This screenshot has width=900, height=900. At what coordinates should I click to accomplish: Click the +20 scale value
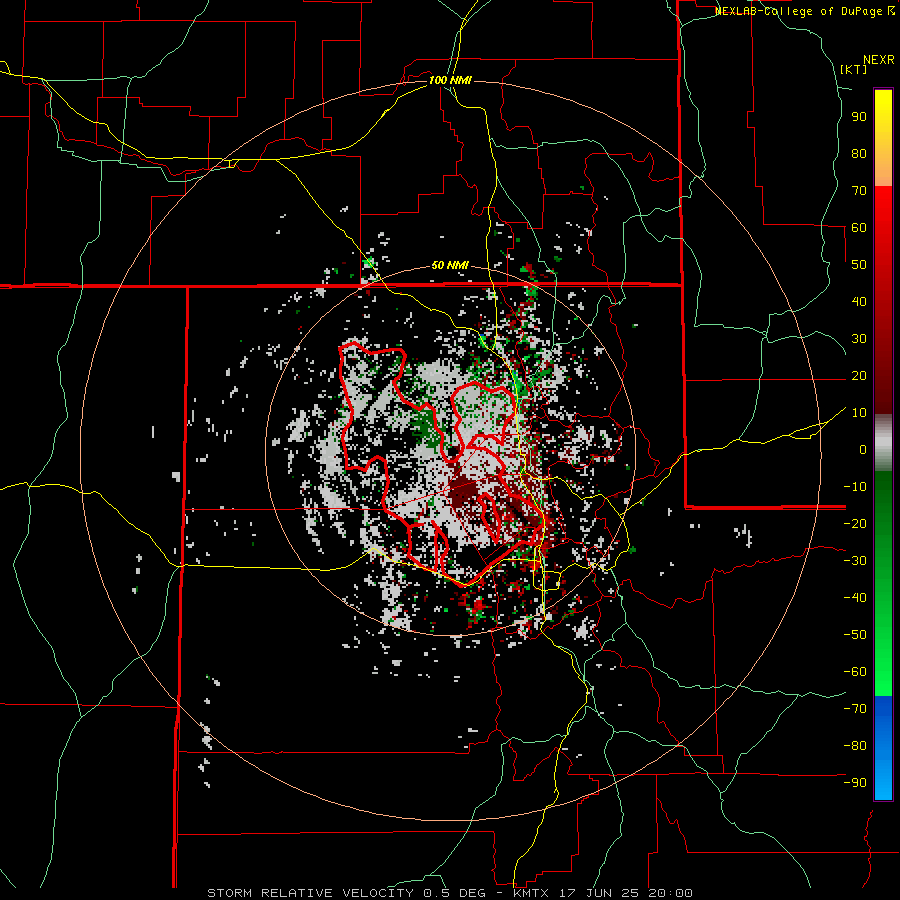859,375
